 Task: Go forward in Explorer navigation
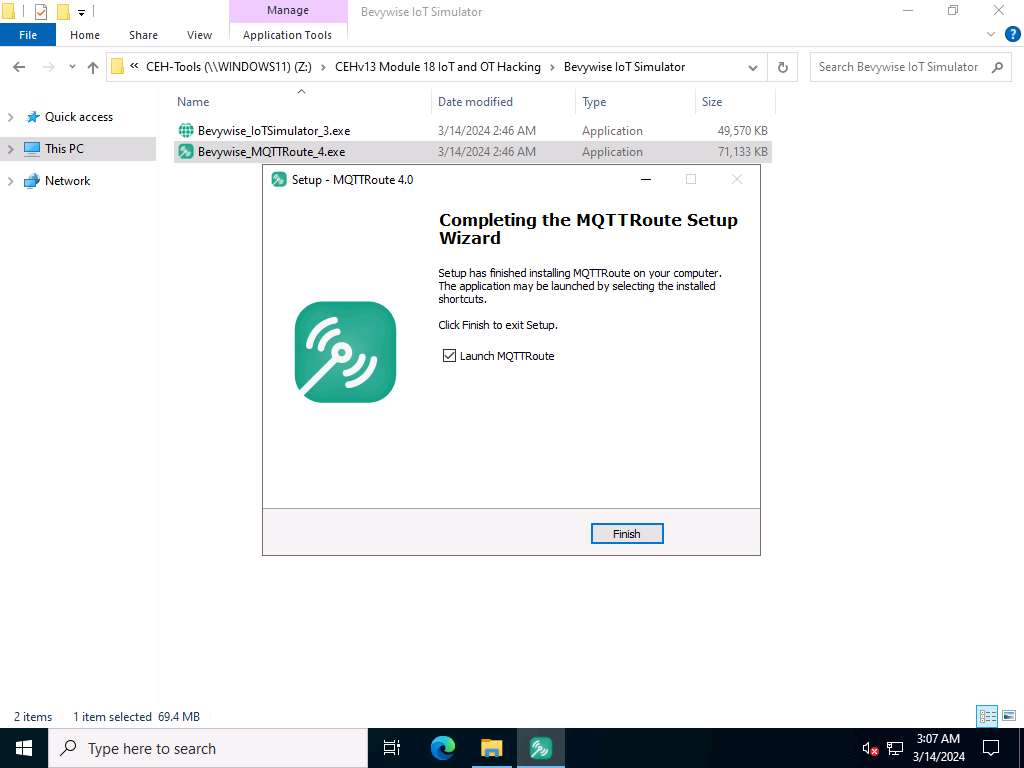48,67
